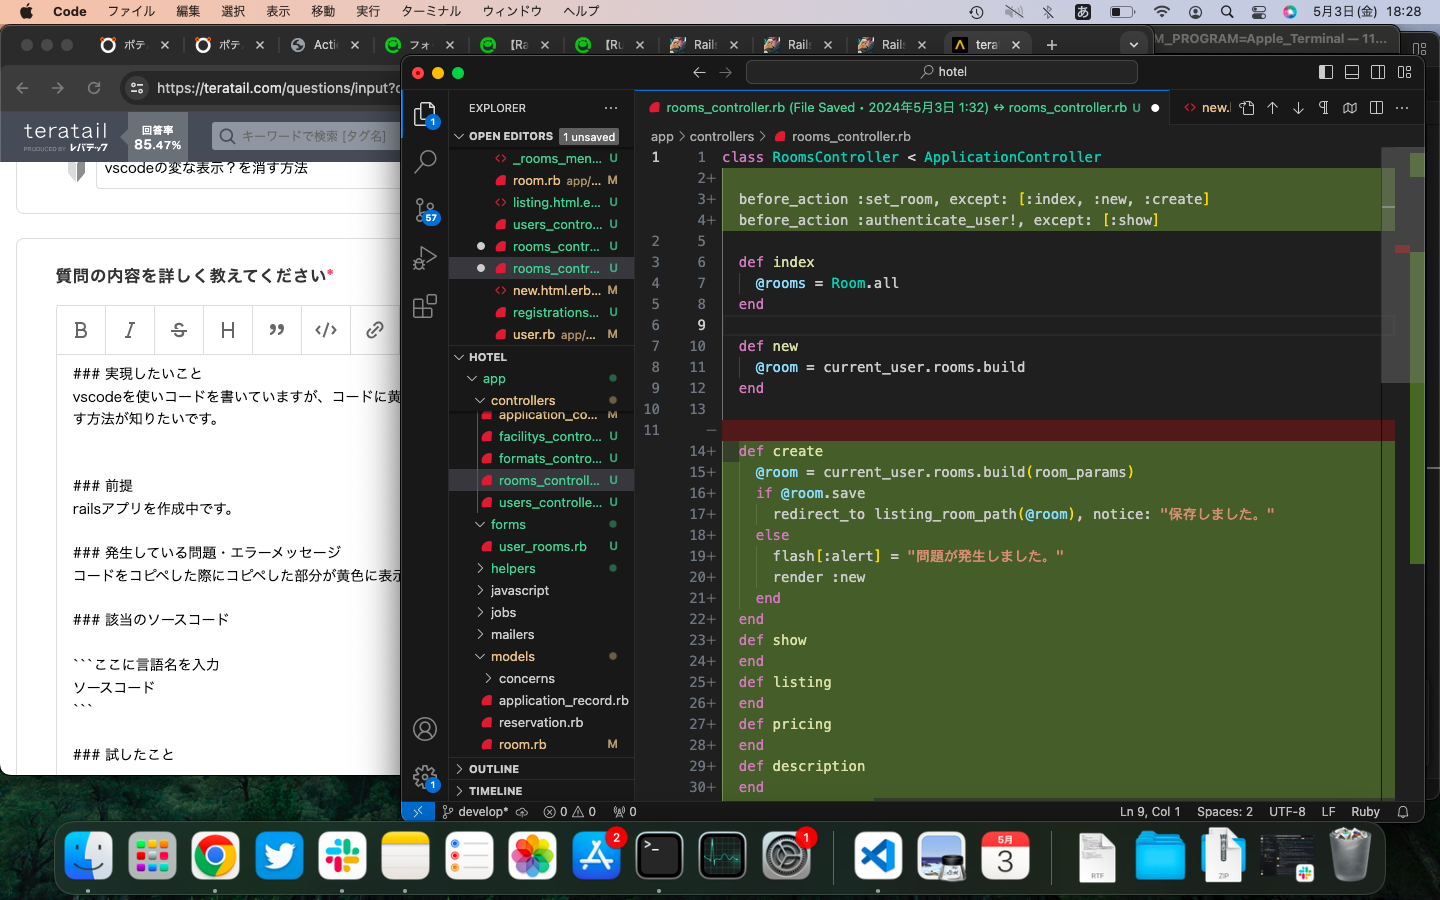Open the Slack app from the Dock
The height and width of the screenshot is (900, 1440).
click(342, 856)
